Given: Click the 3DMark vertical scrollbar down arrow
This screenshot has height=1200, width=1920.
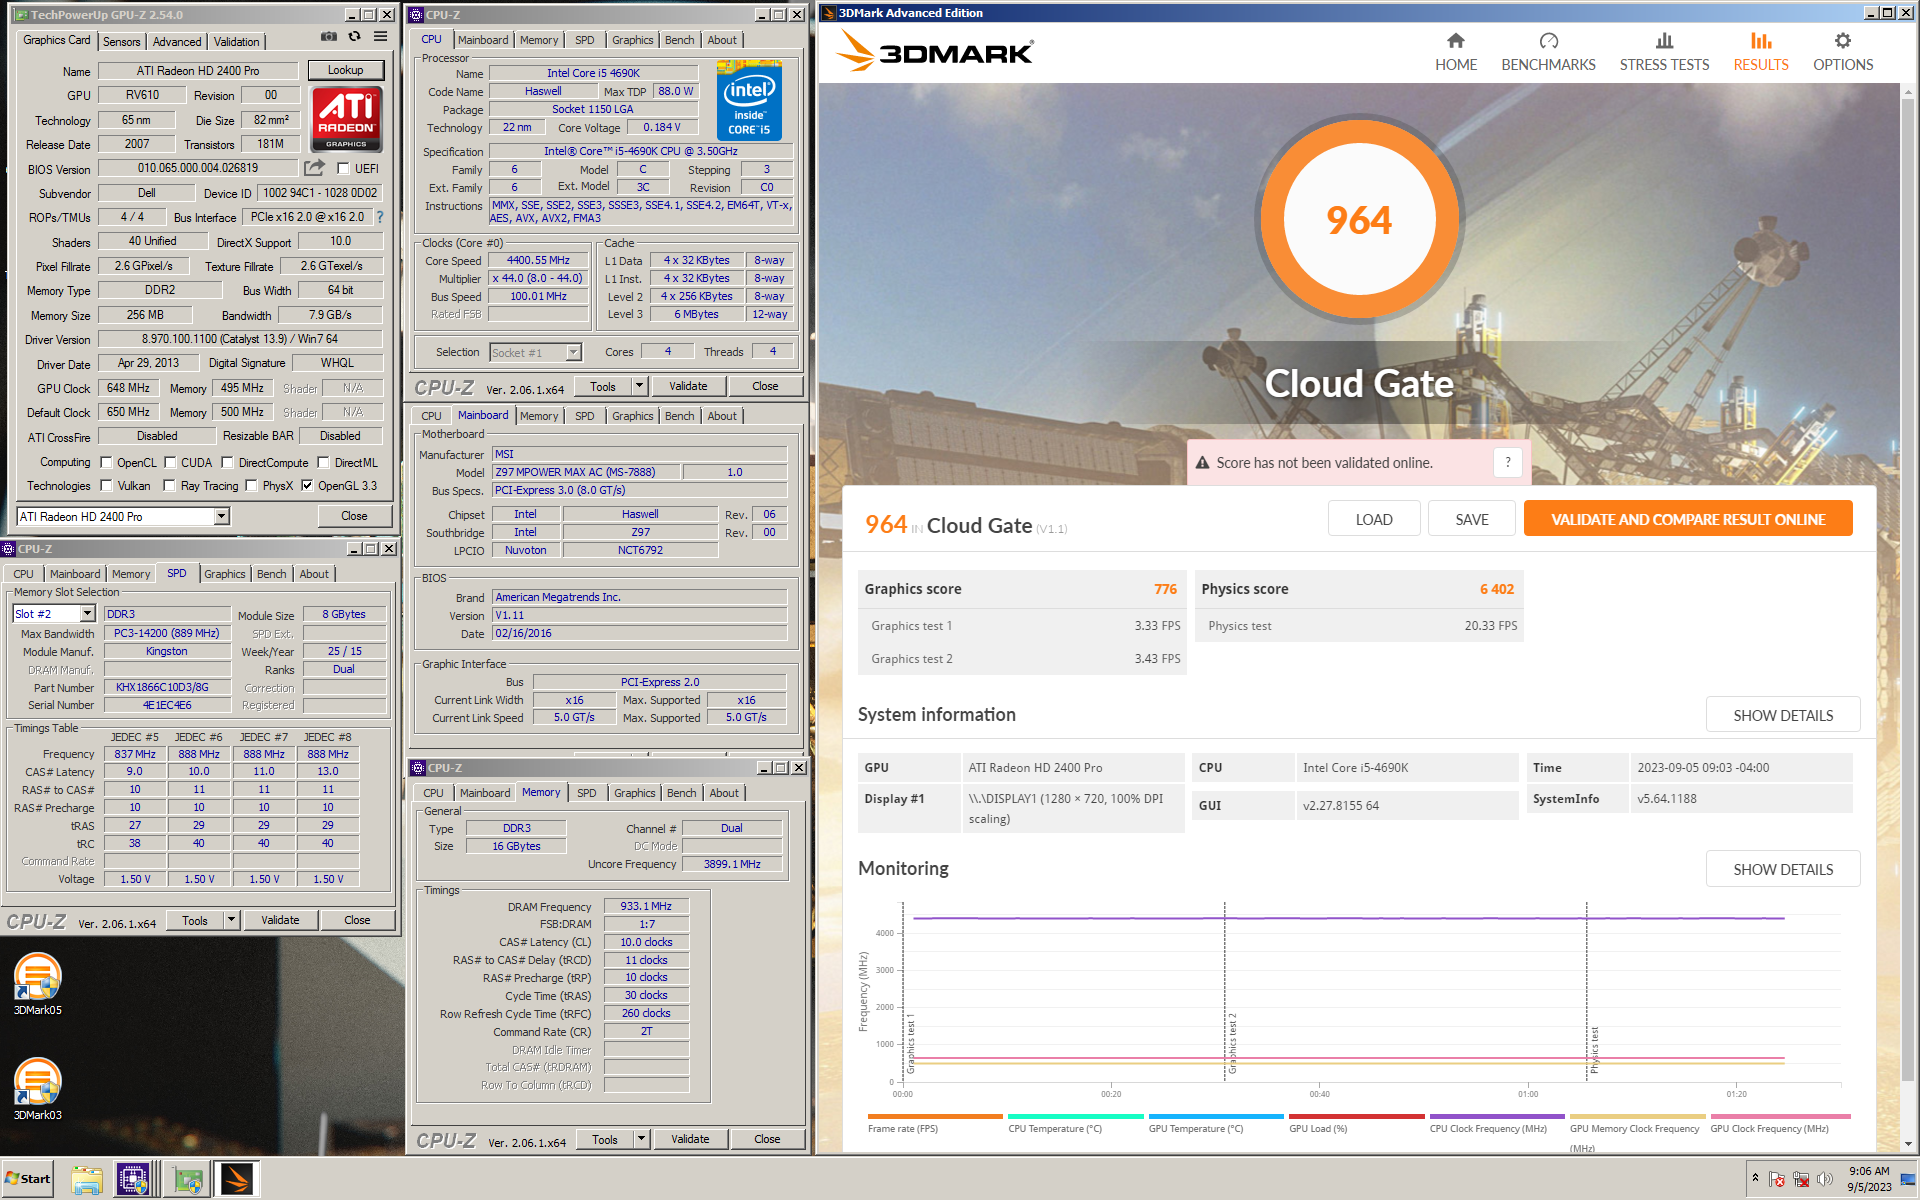Looking at the screenshot, I should (1909, 1144).
